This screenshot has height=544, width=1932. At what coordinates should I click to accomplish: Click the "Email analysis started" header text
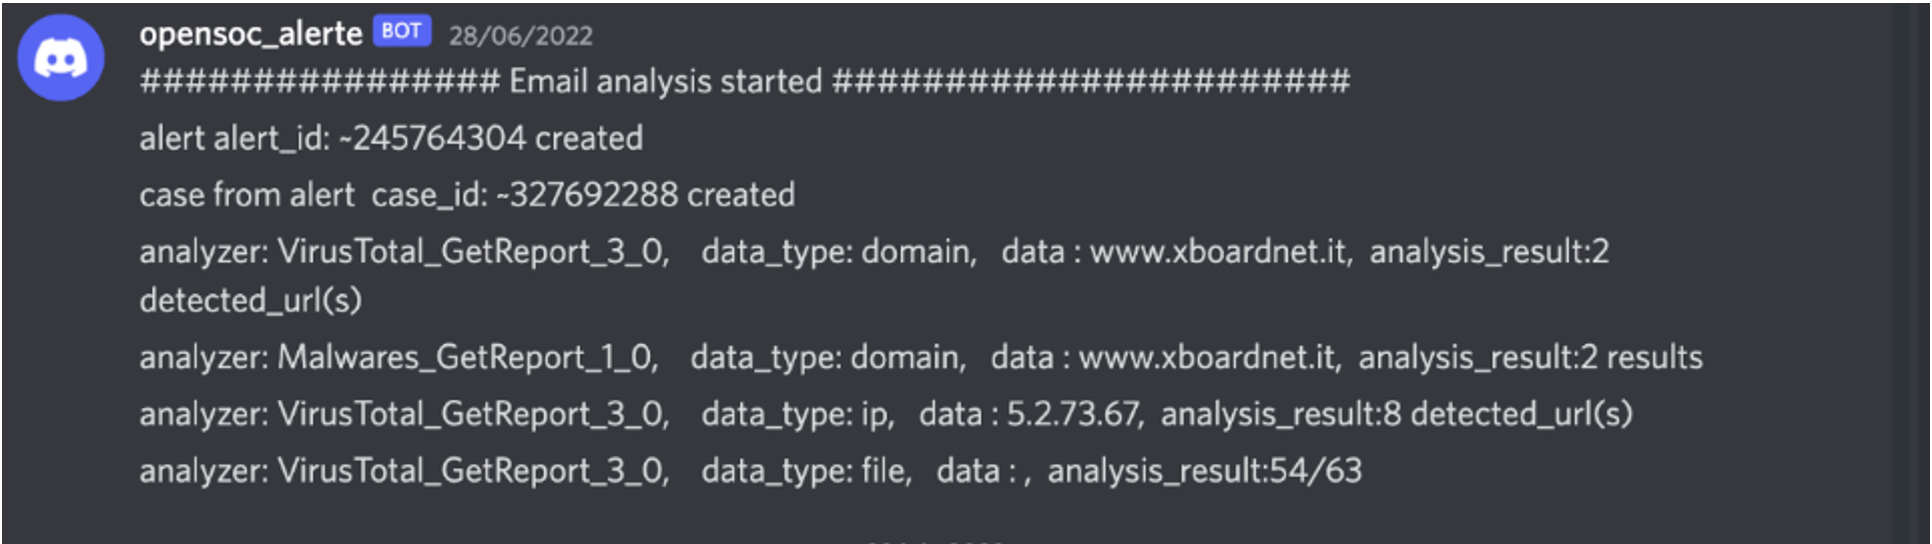point(665,81)
